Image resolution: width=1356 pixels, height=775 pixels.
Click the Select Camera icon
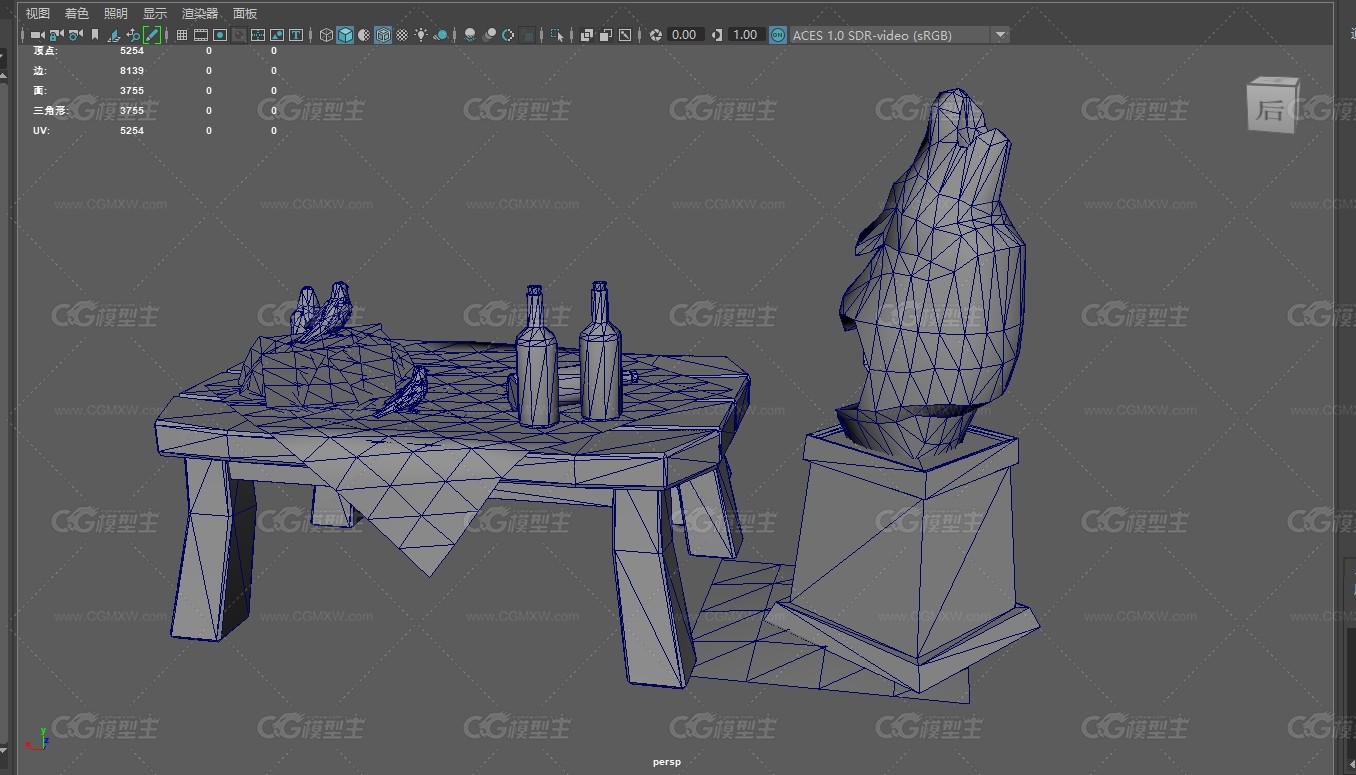[37, 35]
